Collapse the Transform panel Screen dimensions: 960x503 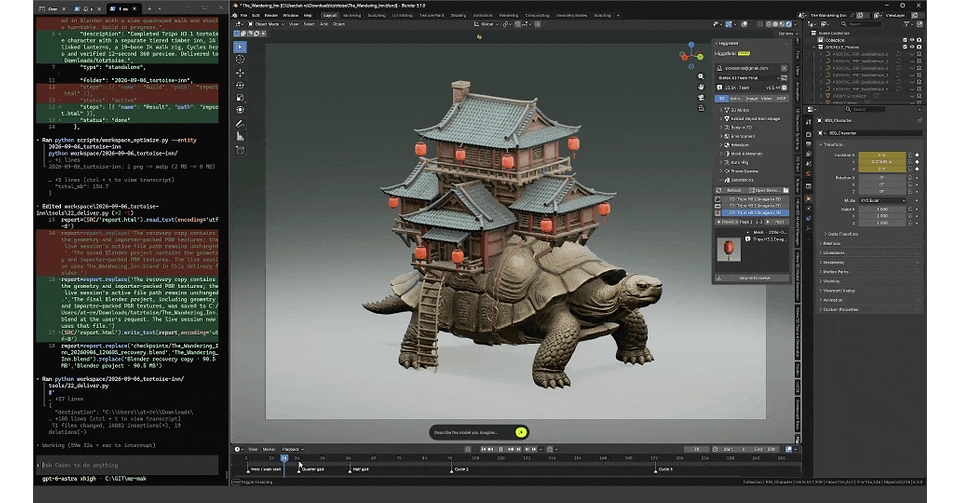(x=833, y=145)
